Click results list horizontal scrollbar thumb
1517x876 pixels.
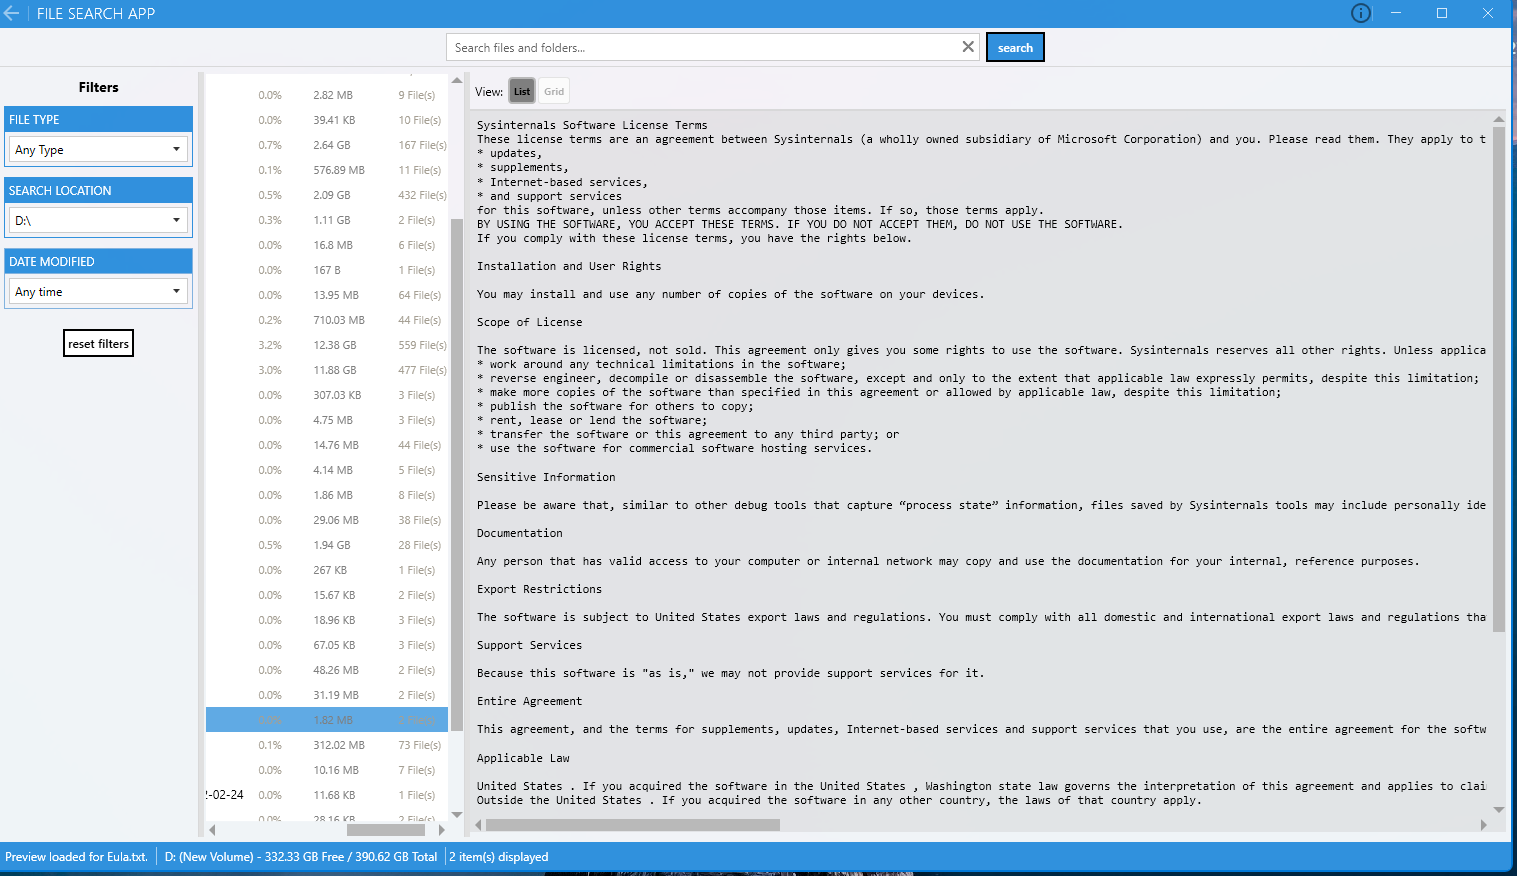click(x=386, y=830)
